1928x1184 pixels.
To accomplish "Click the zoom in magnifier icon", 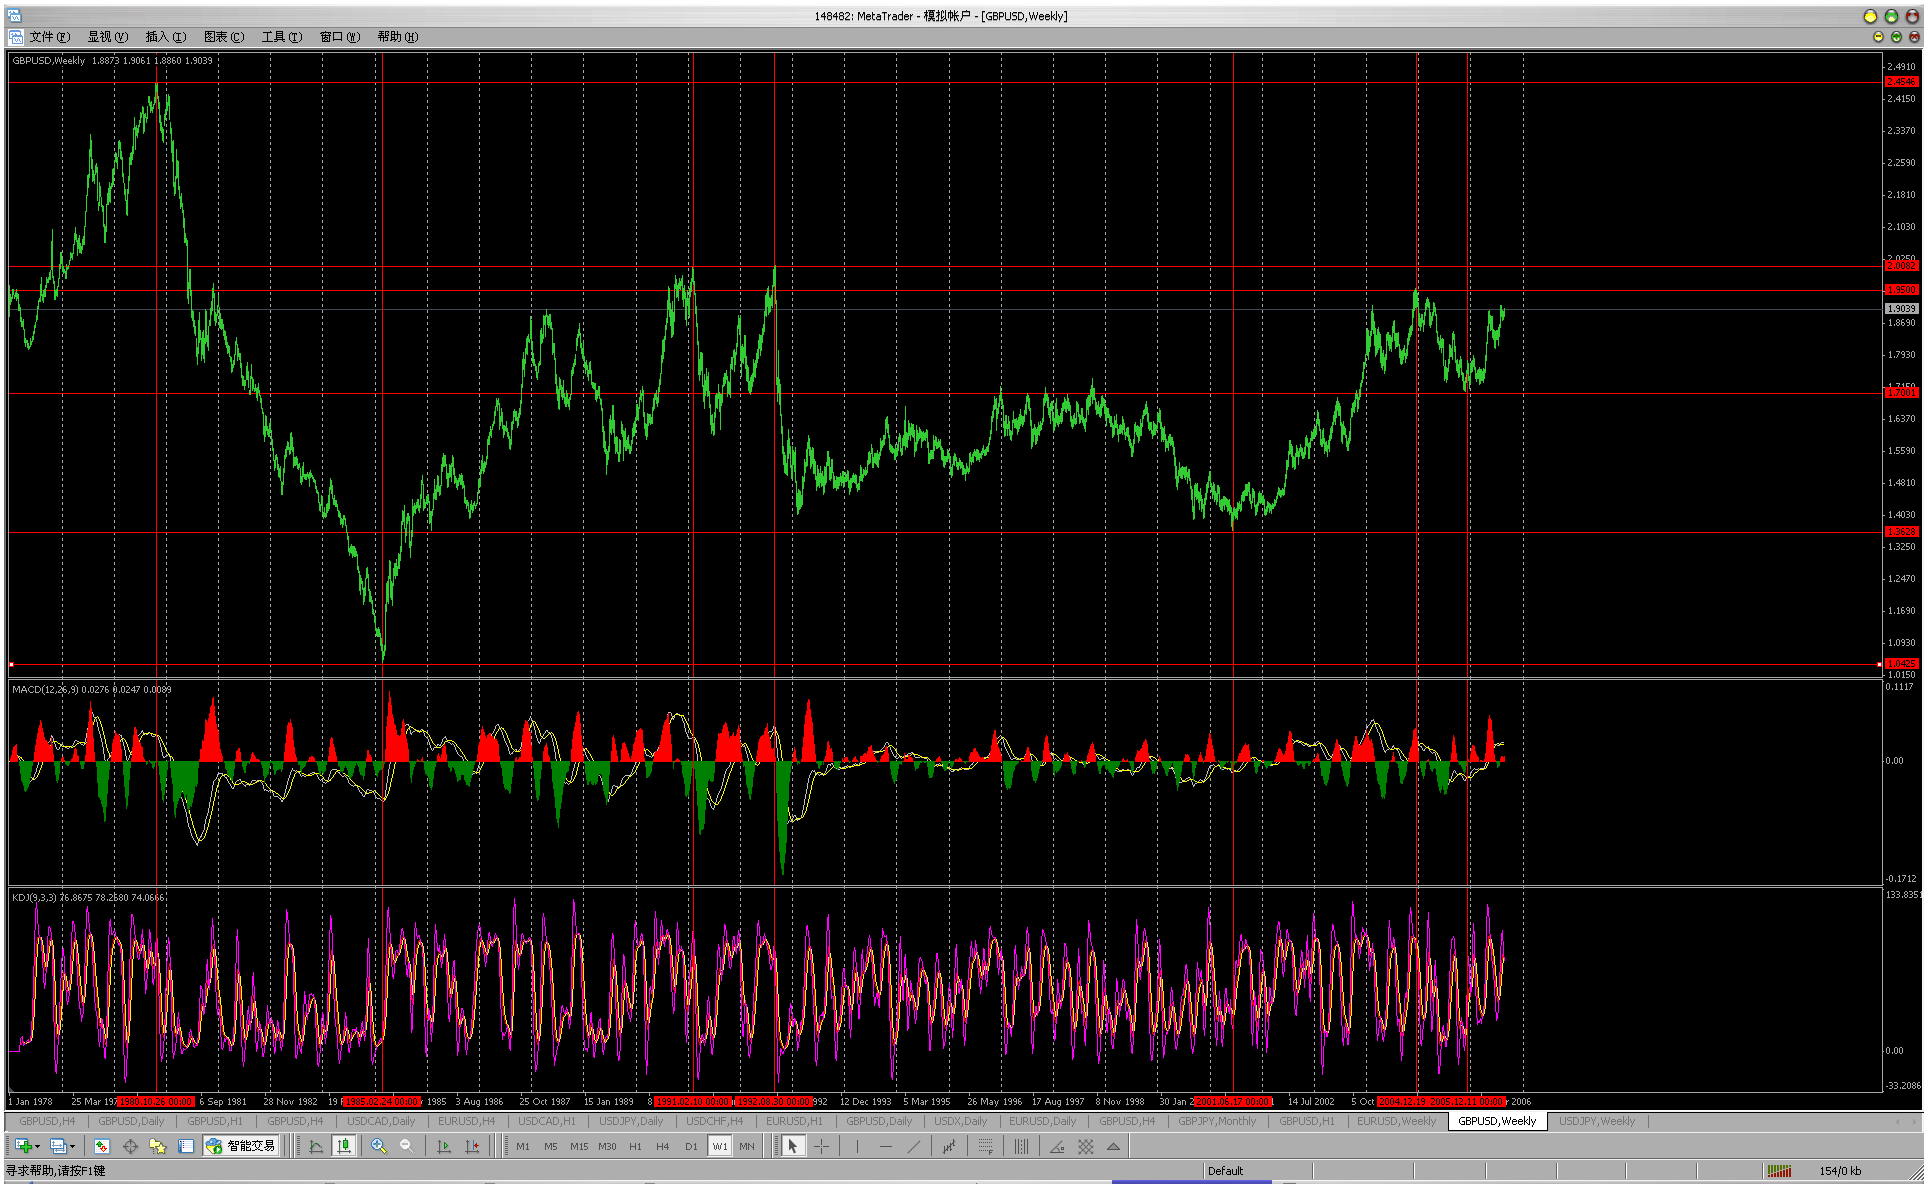I will [378, 1146].
